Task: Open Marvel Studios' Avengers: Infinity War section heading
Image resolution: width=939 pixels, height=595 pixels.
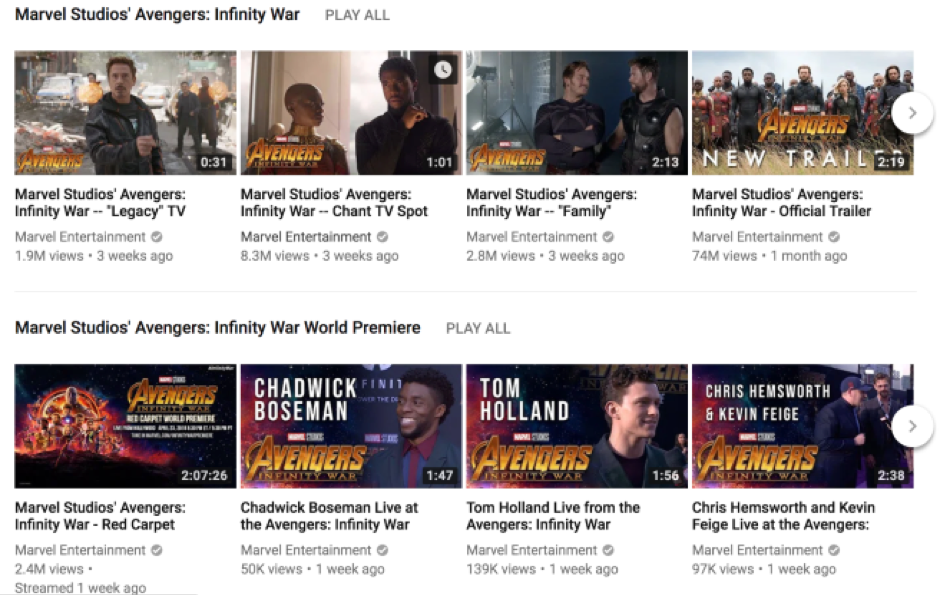Action: click(157, 15)
